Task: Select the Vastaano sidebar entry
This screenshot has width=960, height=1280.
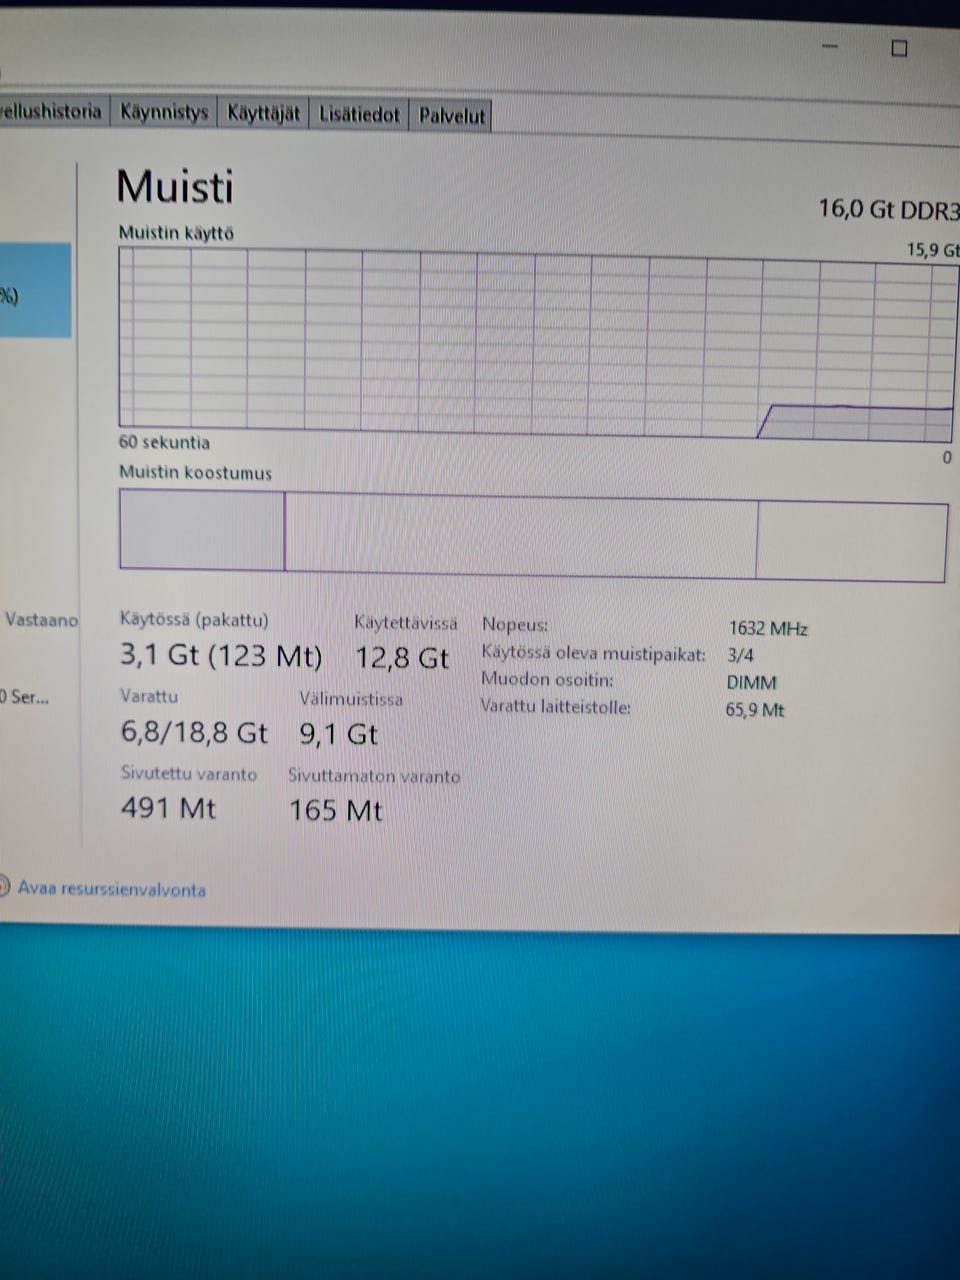Action: [x=41, y=620]
